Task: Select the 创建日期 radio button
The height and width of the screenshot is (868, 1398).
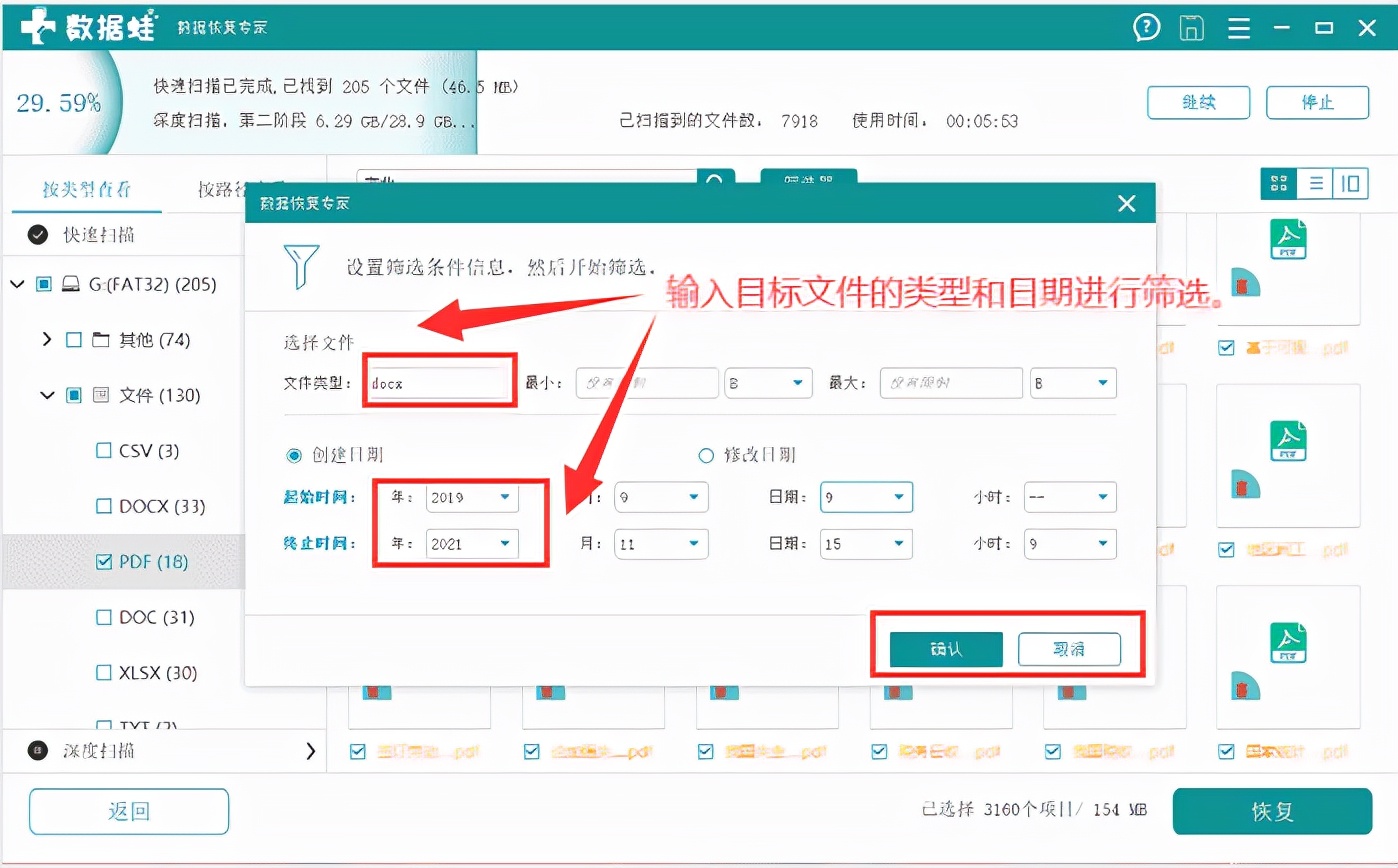Action: coord(294,456)
